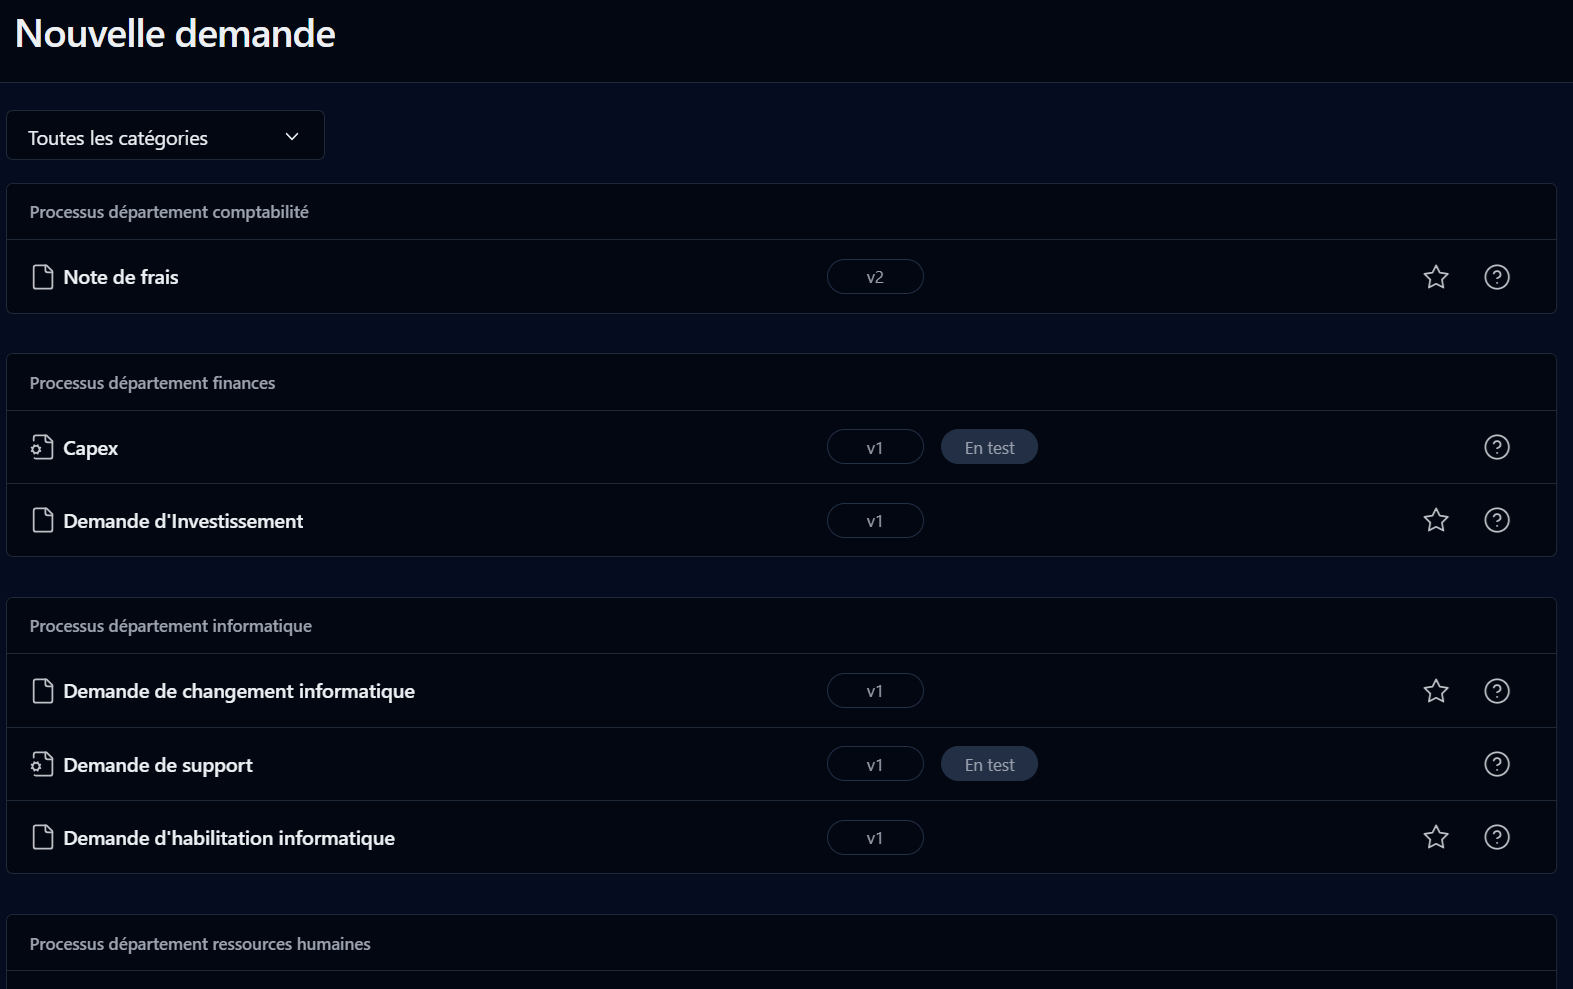
Task: Click the Demande de support file icon
Action: coord(42,765)
